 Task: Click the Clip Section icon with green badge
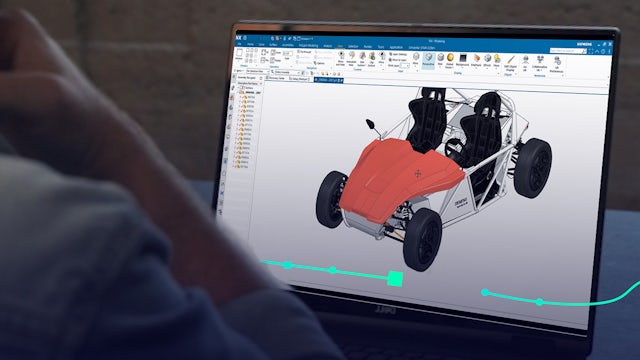372,59
